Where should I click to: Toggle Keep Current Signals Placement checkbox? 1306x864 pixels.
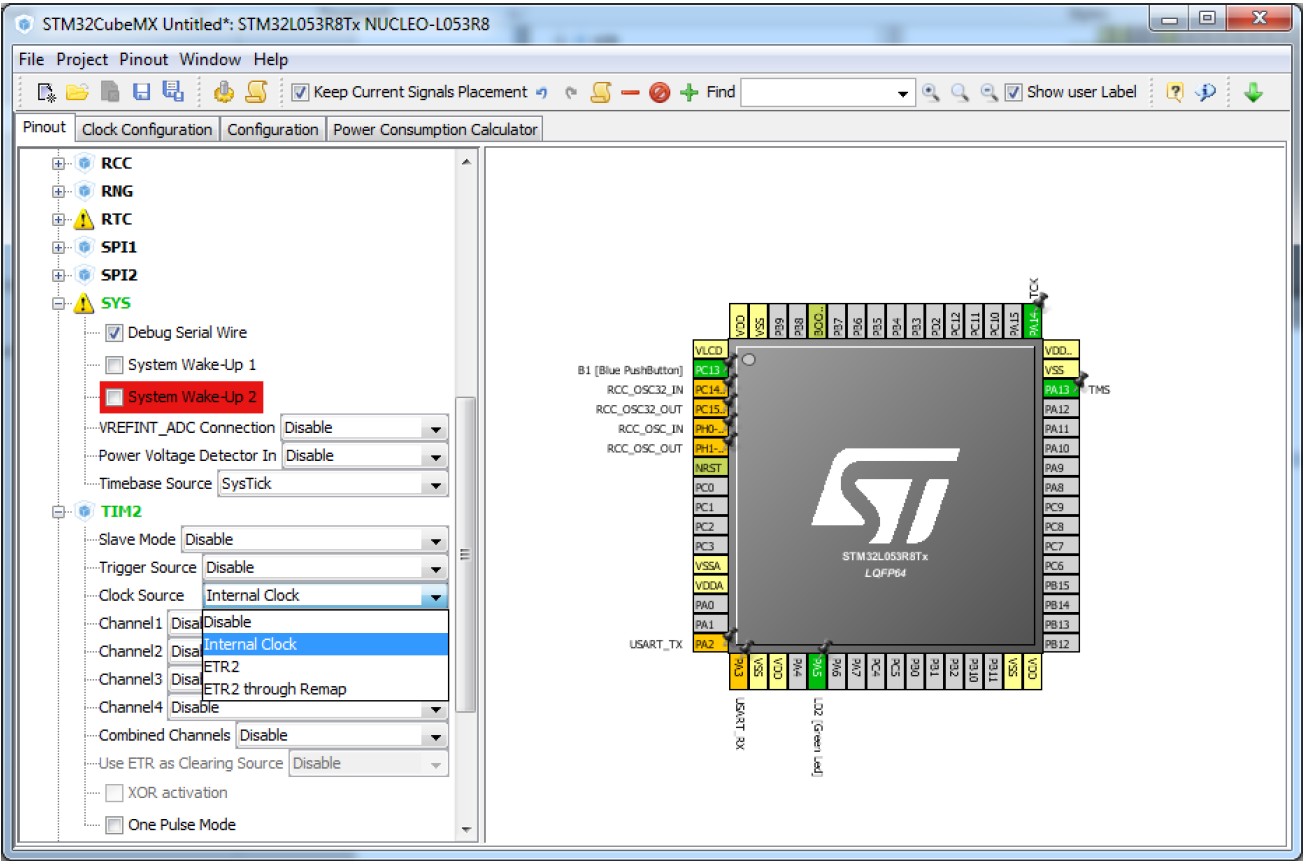pyautogui.click(x=300, y=93)
